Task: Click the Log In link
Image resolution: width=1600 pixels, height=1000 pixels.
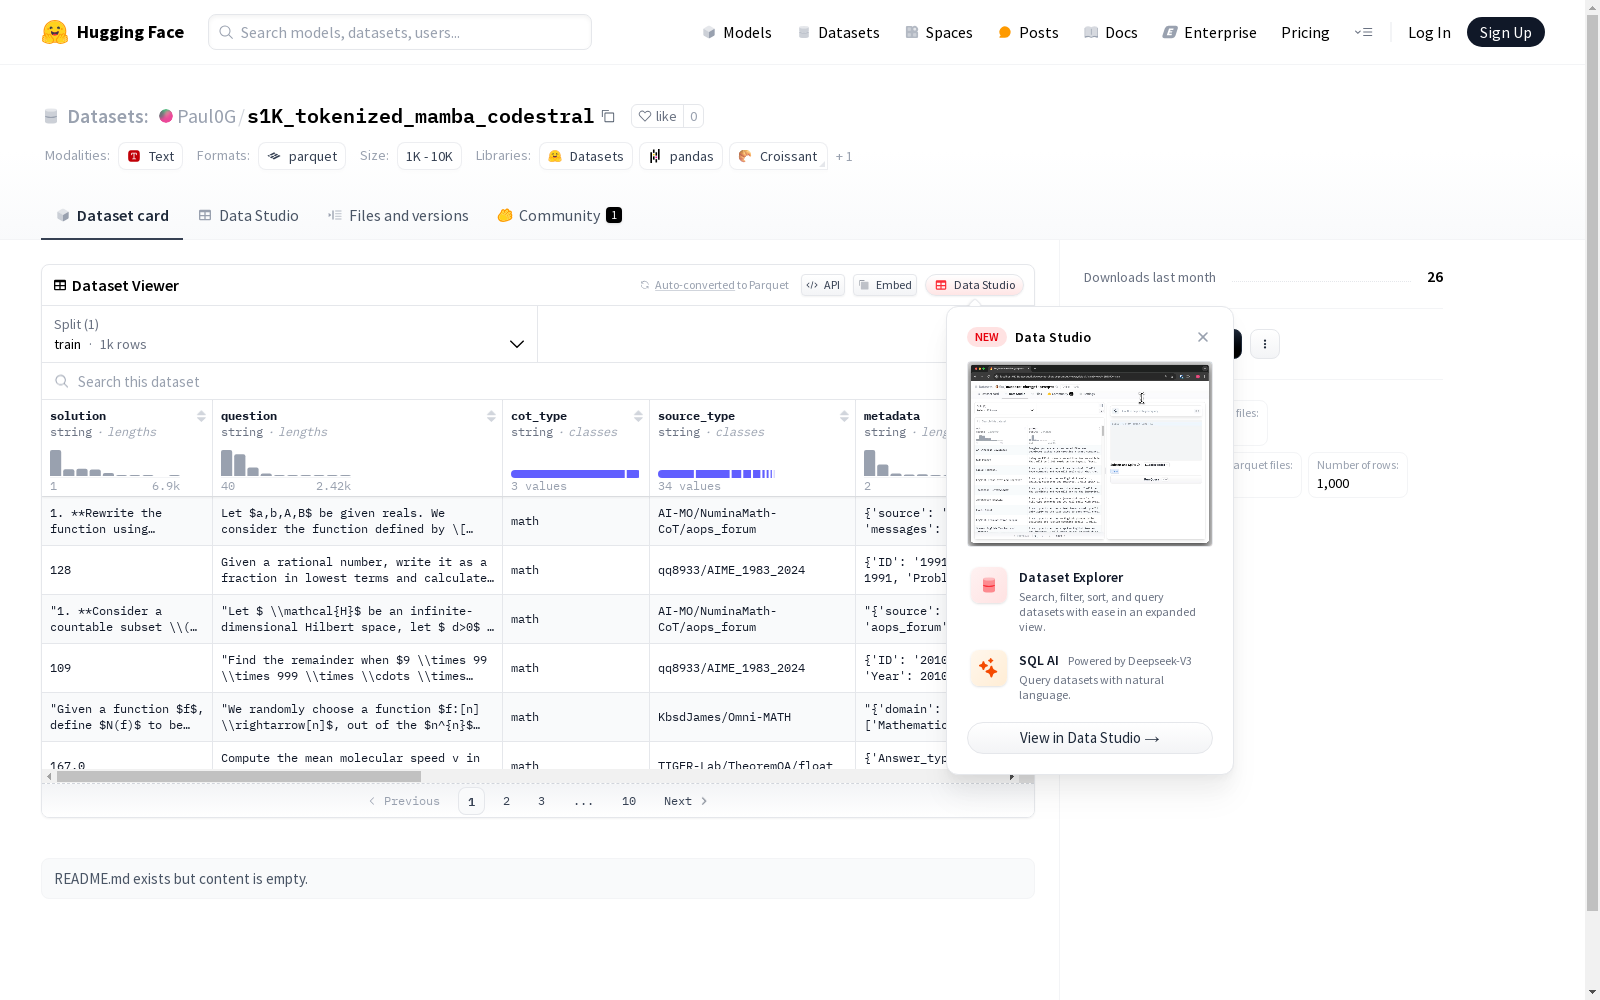Action: 1429,32
